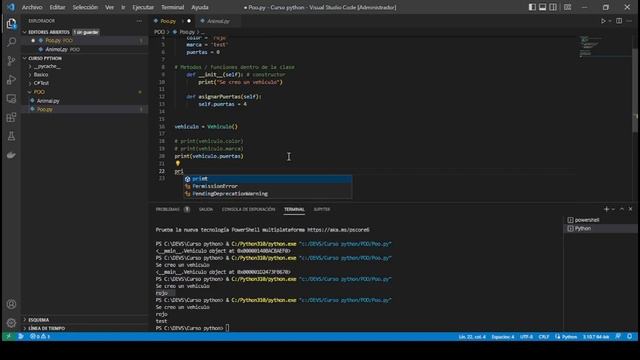Toggle secondary side bar visibility
Viewport: 640px width, 360px height.
click(x=553, y=7)
